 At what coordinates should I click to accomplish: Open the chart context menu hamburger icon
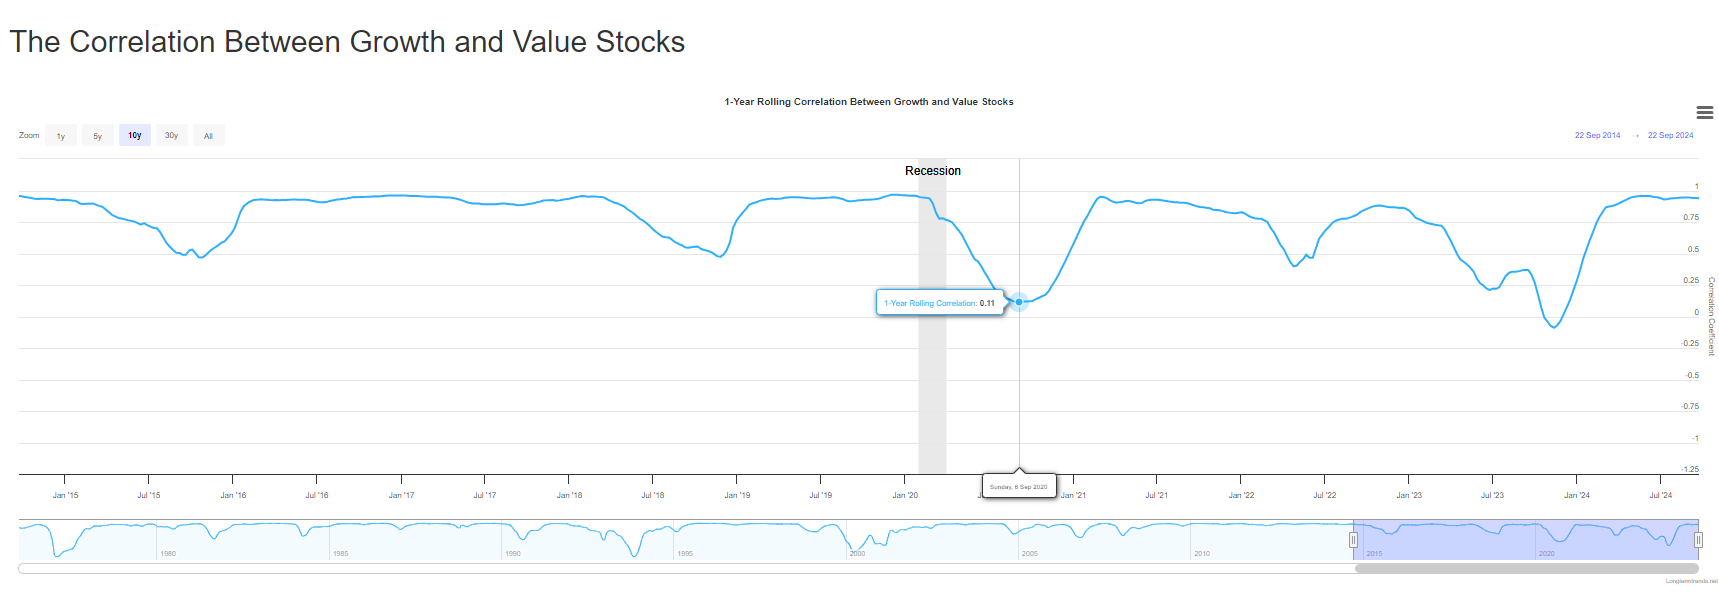[1705, 113]
